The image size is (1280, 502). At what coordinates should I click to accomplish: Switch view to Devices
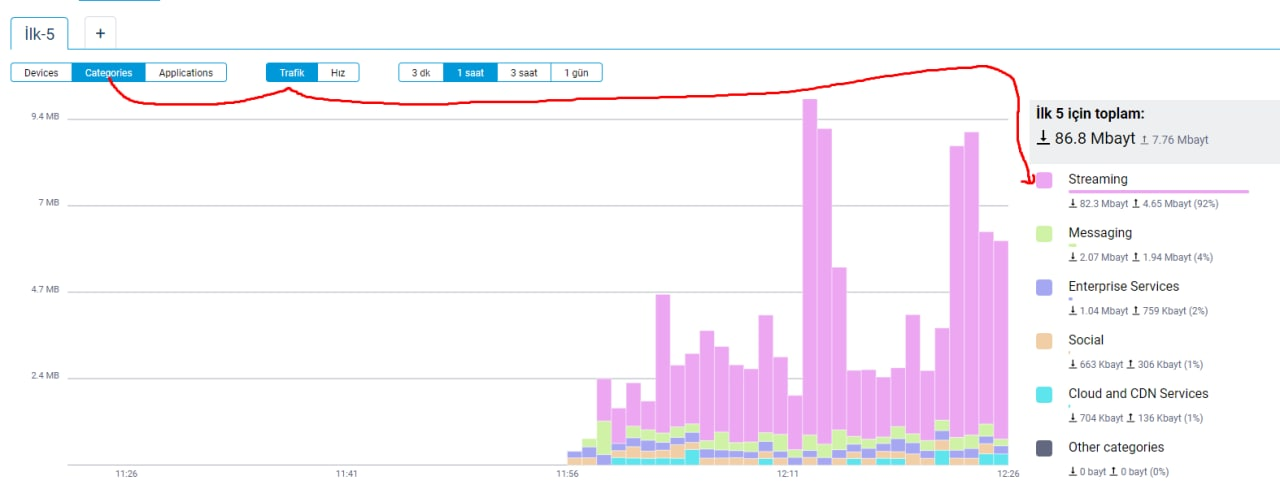click(41, 73)
